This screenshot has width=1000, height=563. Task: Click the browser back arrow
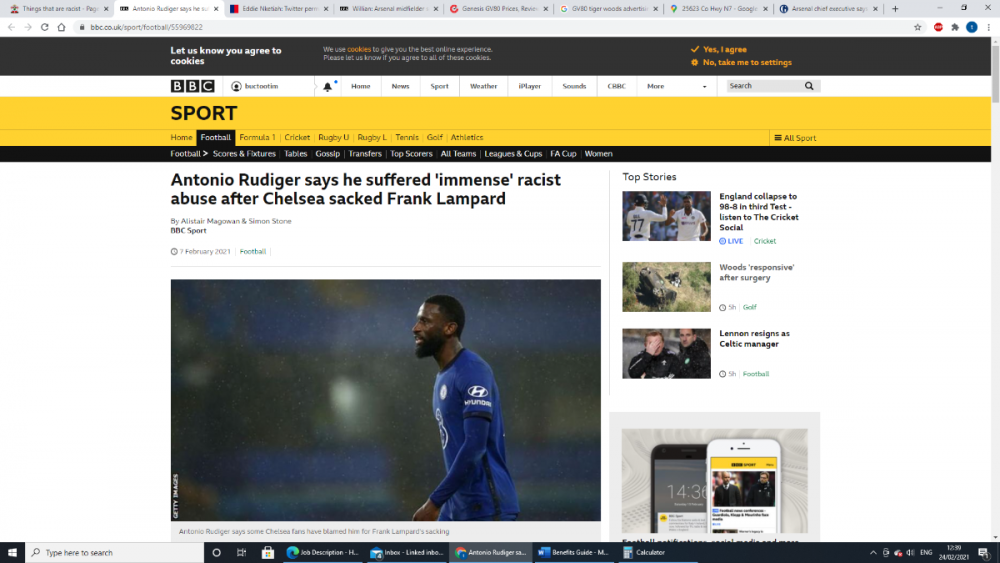[x=11, y=27]
